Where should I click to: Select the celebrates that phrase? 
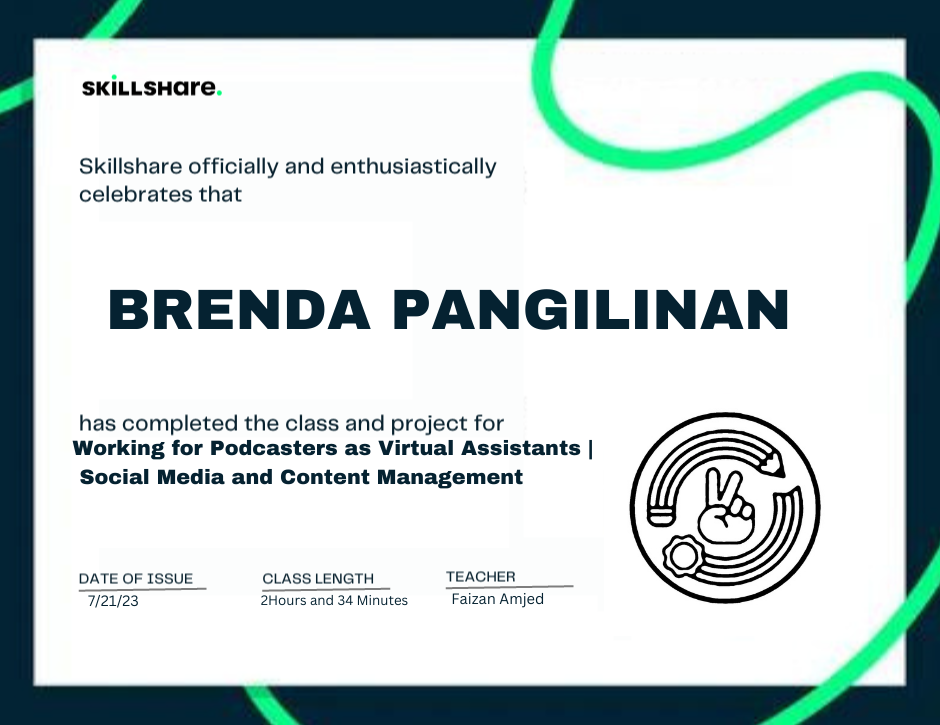tap(160, 195)
